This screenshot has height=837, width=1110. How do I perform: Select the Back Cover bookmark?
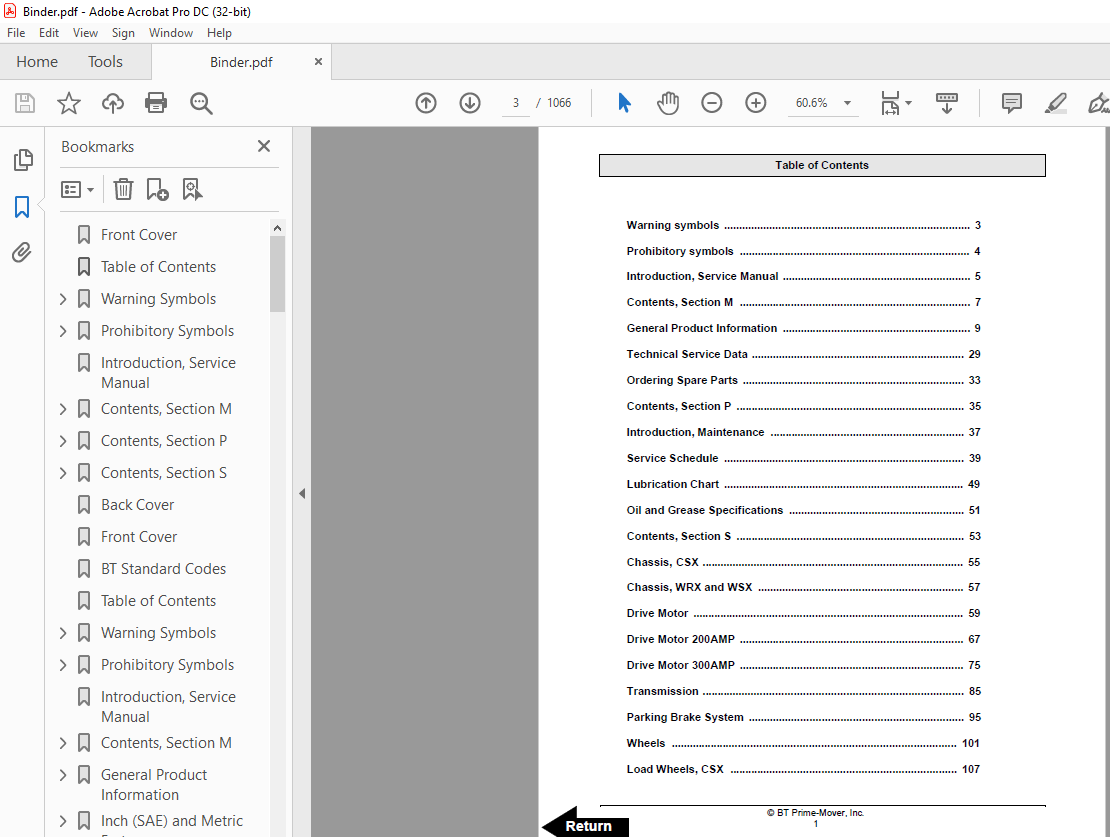click(137, 505)
